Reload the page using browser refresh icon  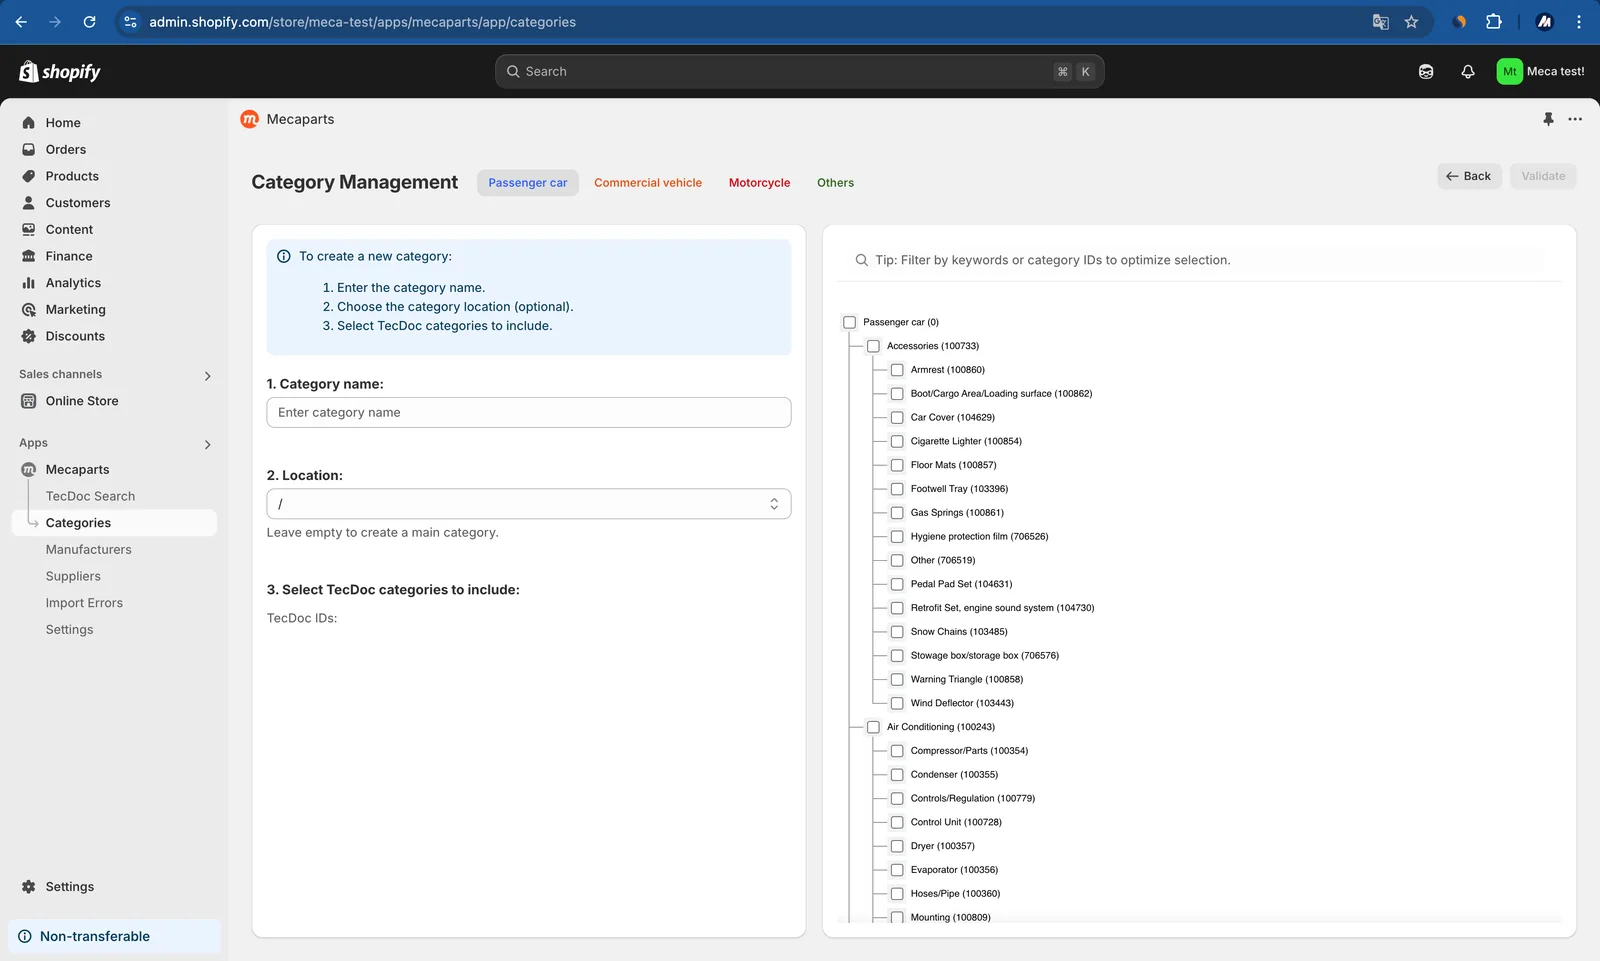pyautogui.click(x=89, y=22)
